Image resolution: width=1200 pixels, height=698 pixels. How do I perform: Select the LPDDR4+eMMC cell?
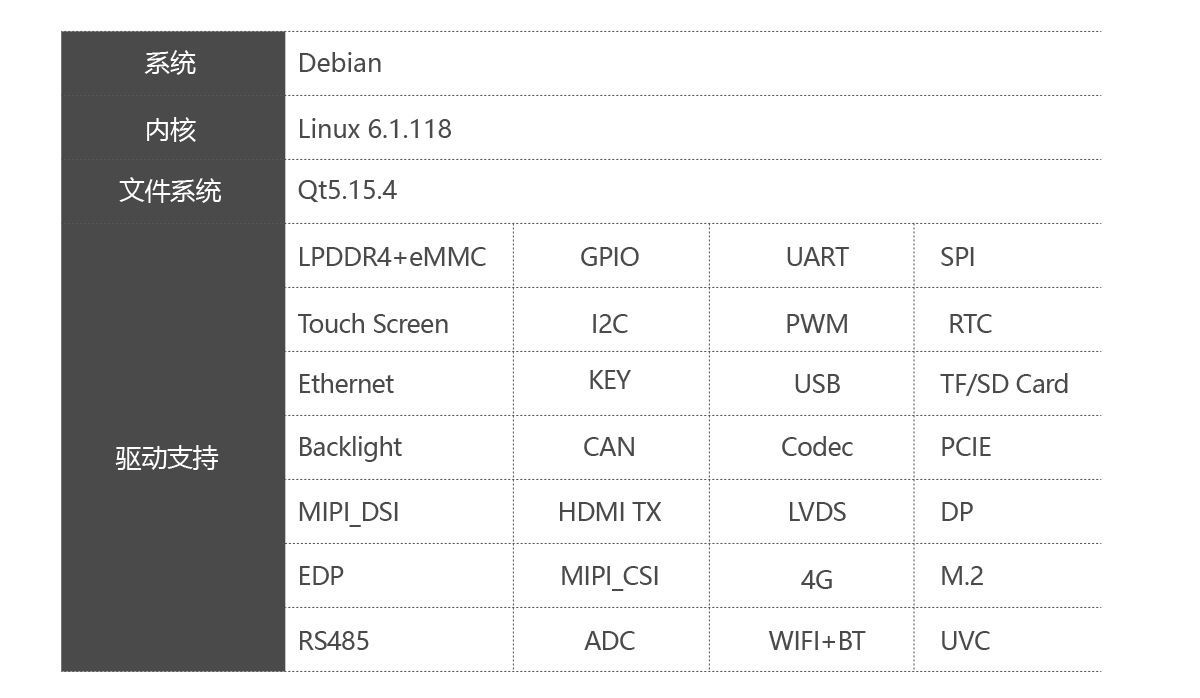pyautogui.click(x=392, y=257)
